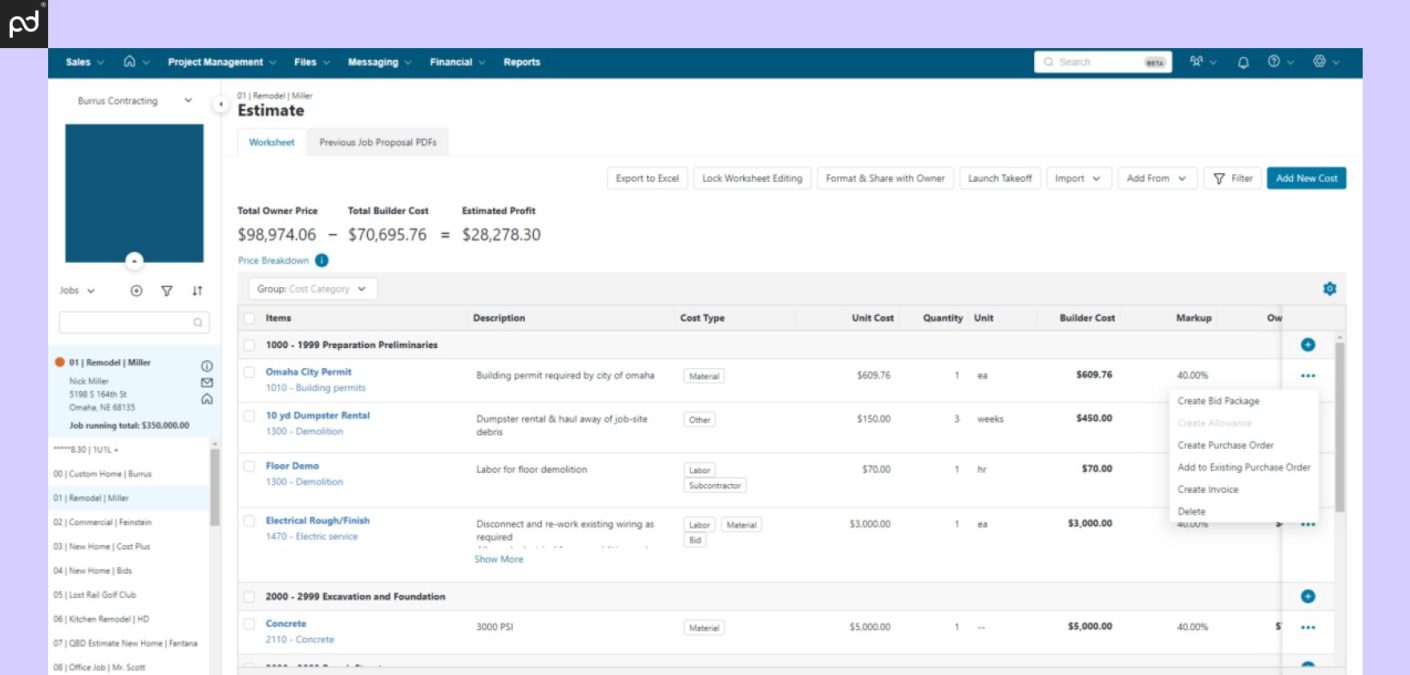Viewport: 1410px width, 675px height.
Task: Open job info icon for Miller remodel
Action: click(207, 366)
